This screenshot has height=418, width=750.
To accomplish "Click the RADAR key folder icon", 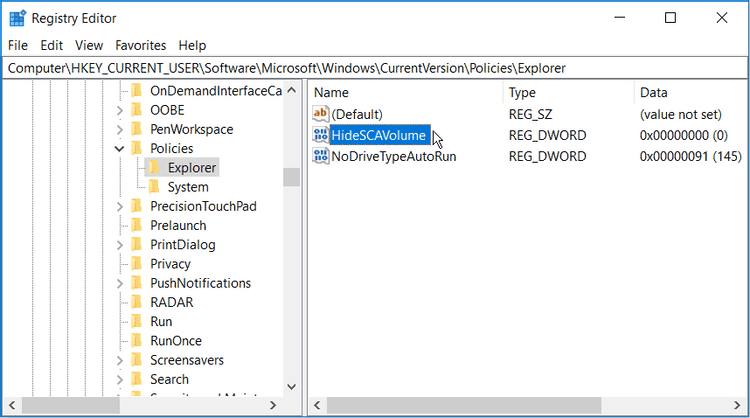I will click(137, 302).
